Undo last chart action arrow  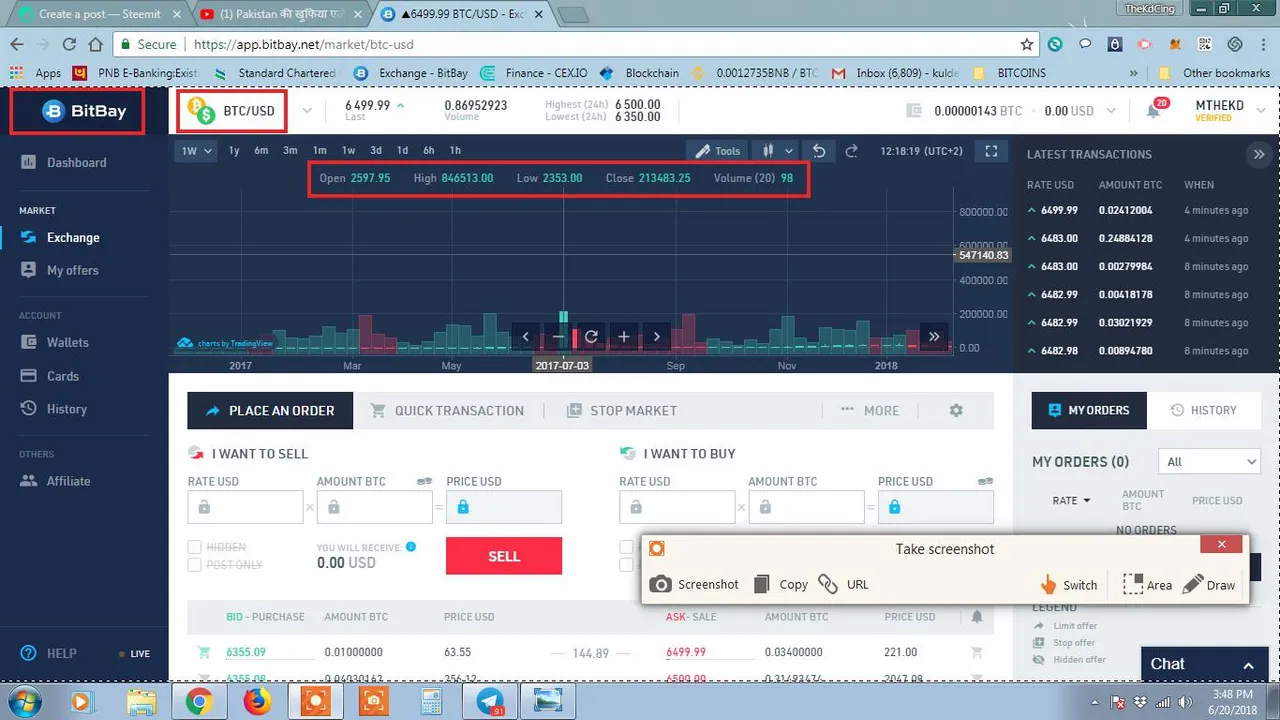coord(819,151)
